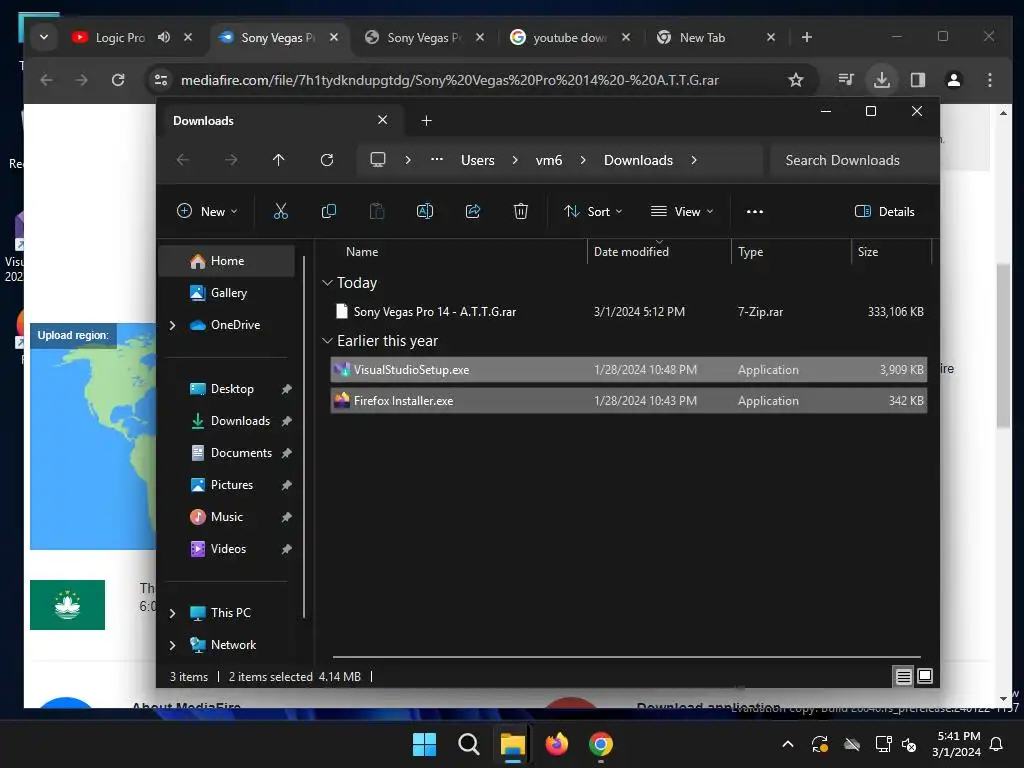Expand chevron after vm6 in address bar

(x=583, y=160)
